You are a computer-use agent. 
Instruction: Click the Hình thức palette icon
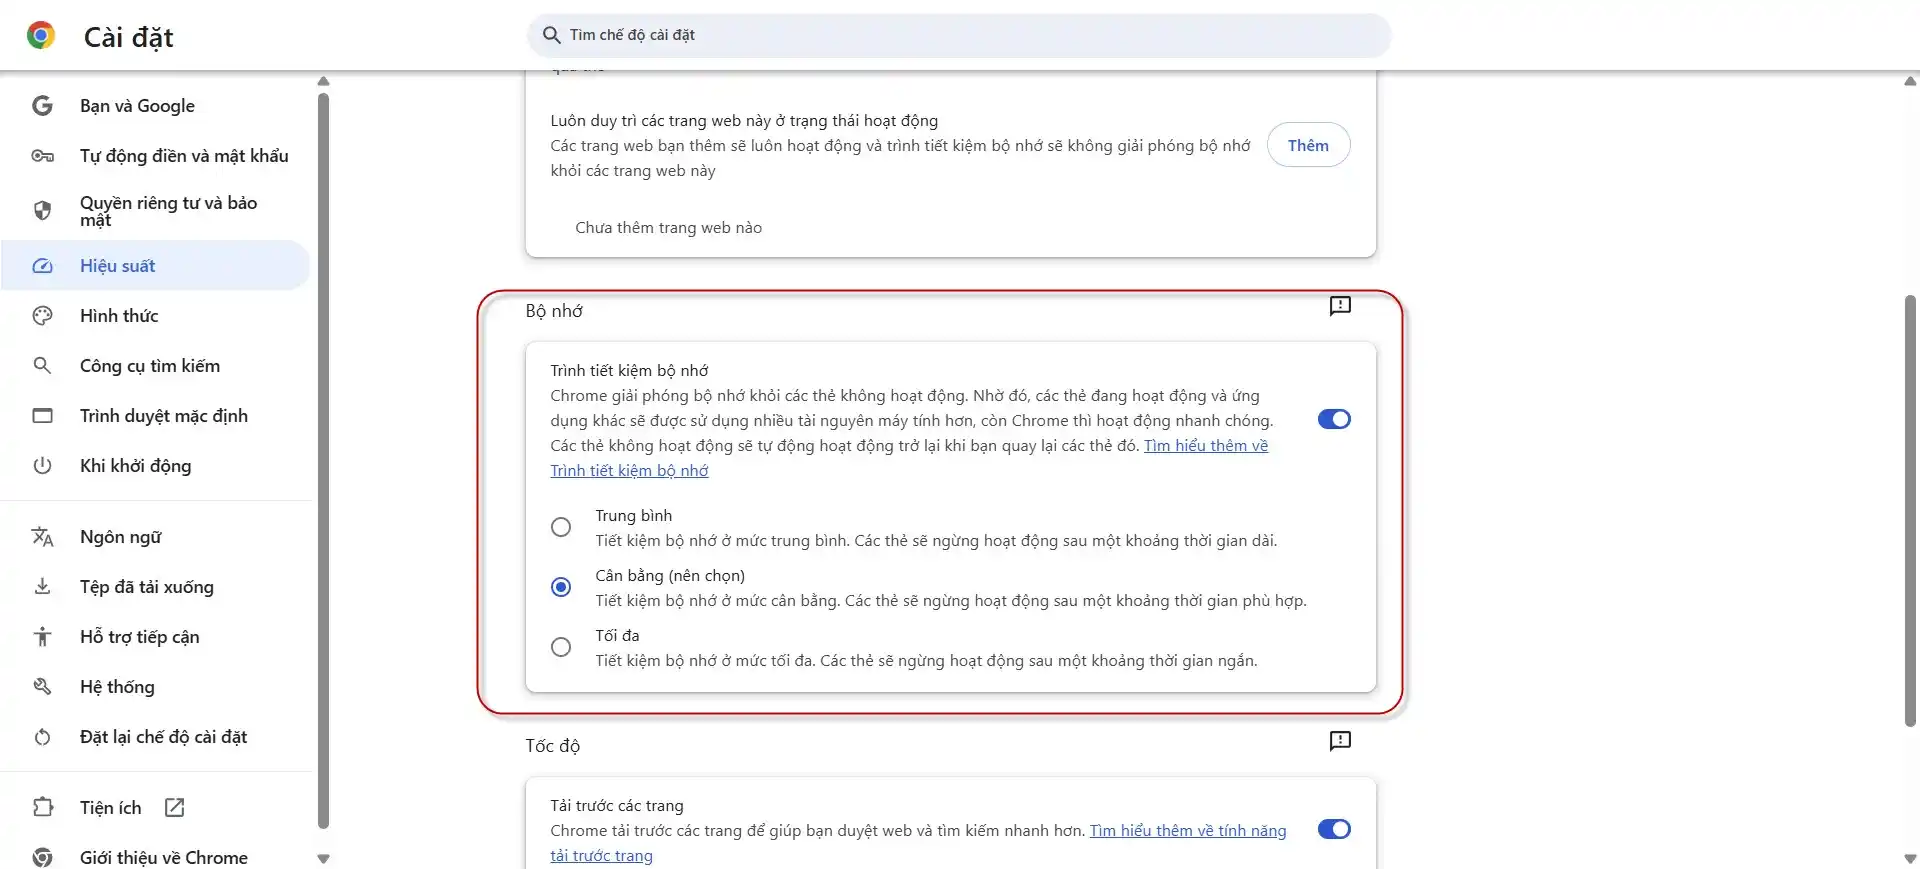tap(42, 316)
